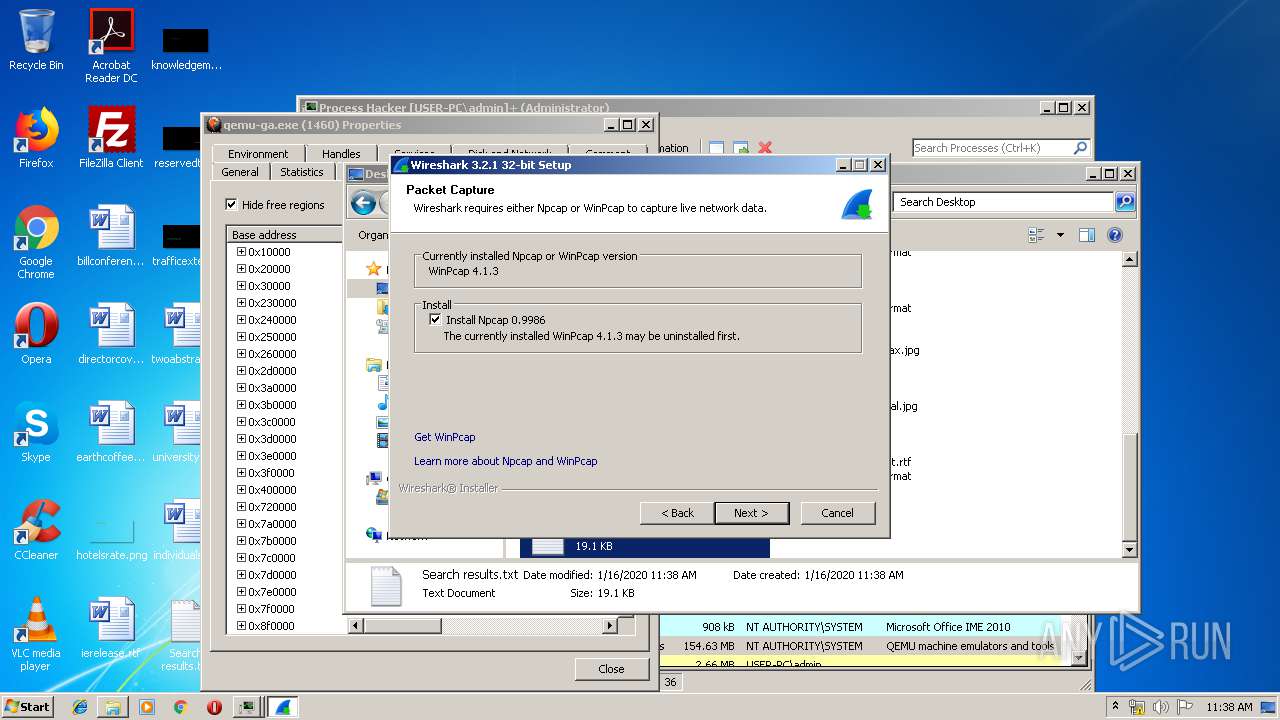Image resolution: width=1280 pixels, height=720 pixels.
Task: Expand memory region 0x3a0000
Action: [241, 388]
